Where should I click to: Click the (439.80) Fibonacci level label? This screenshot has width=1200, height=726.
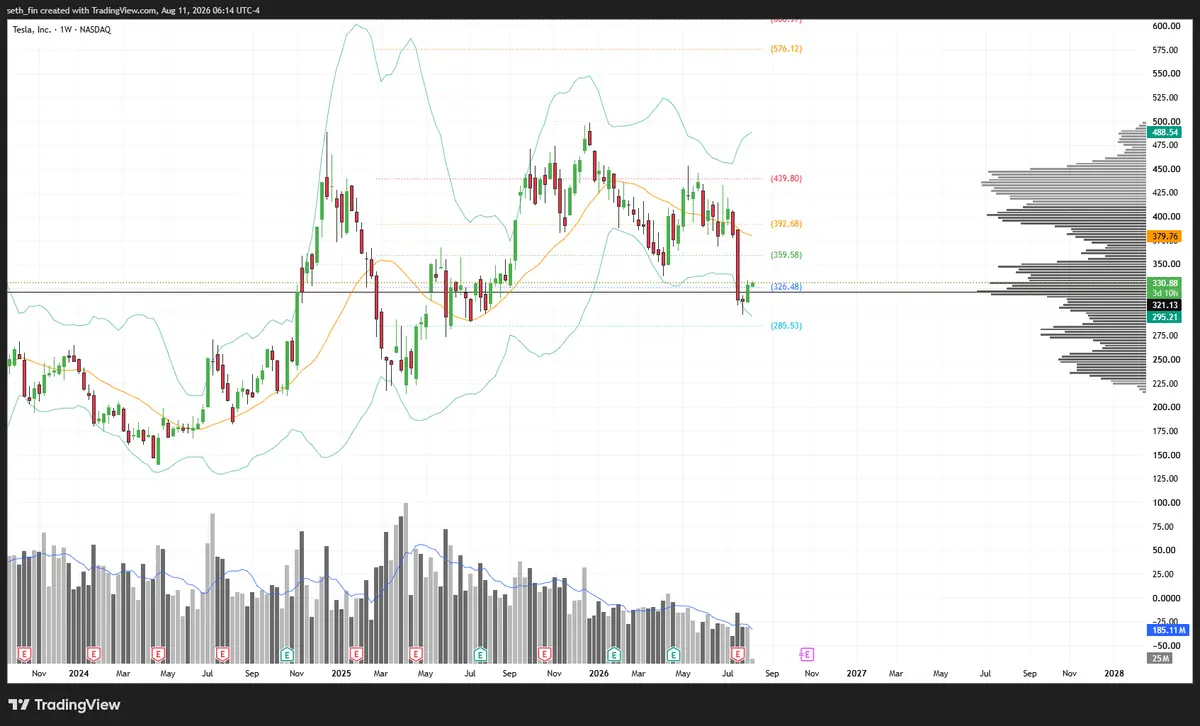tap(787, 179)
